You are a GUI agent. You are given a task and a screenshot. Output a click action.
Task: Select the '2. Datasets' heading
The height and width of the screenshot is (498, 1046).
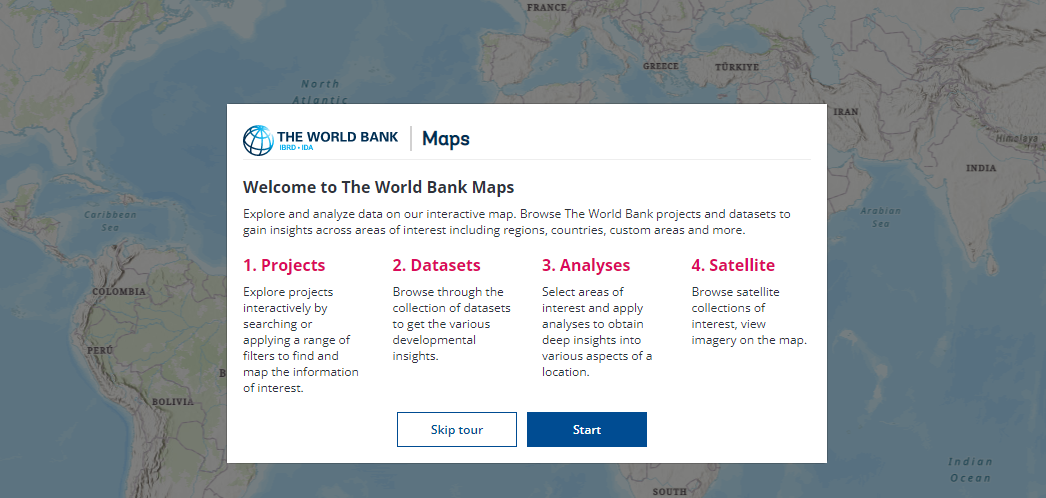(x=436, y=265)
